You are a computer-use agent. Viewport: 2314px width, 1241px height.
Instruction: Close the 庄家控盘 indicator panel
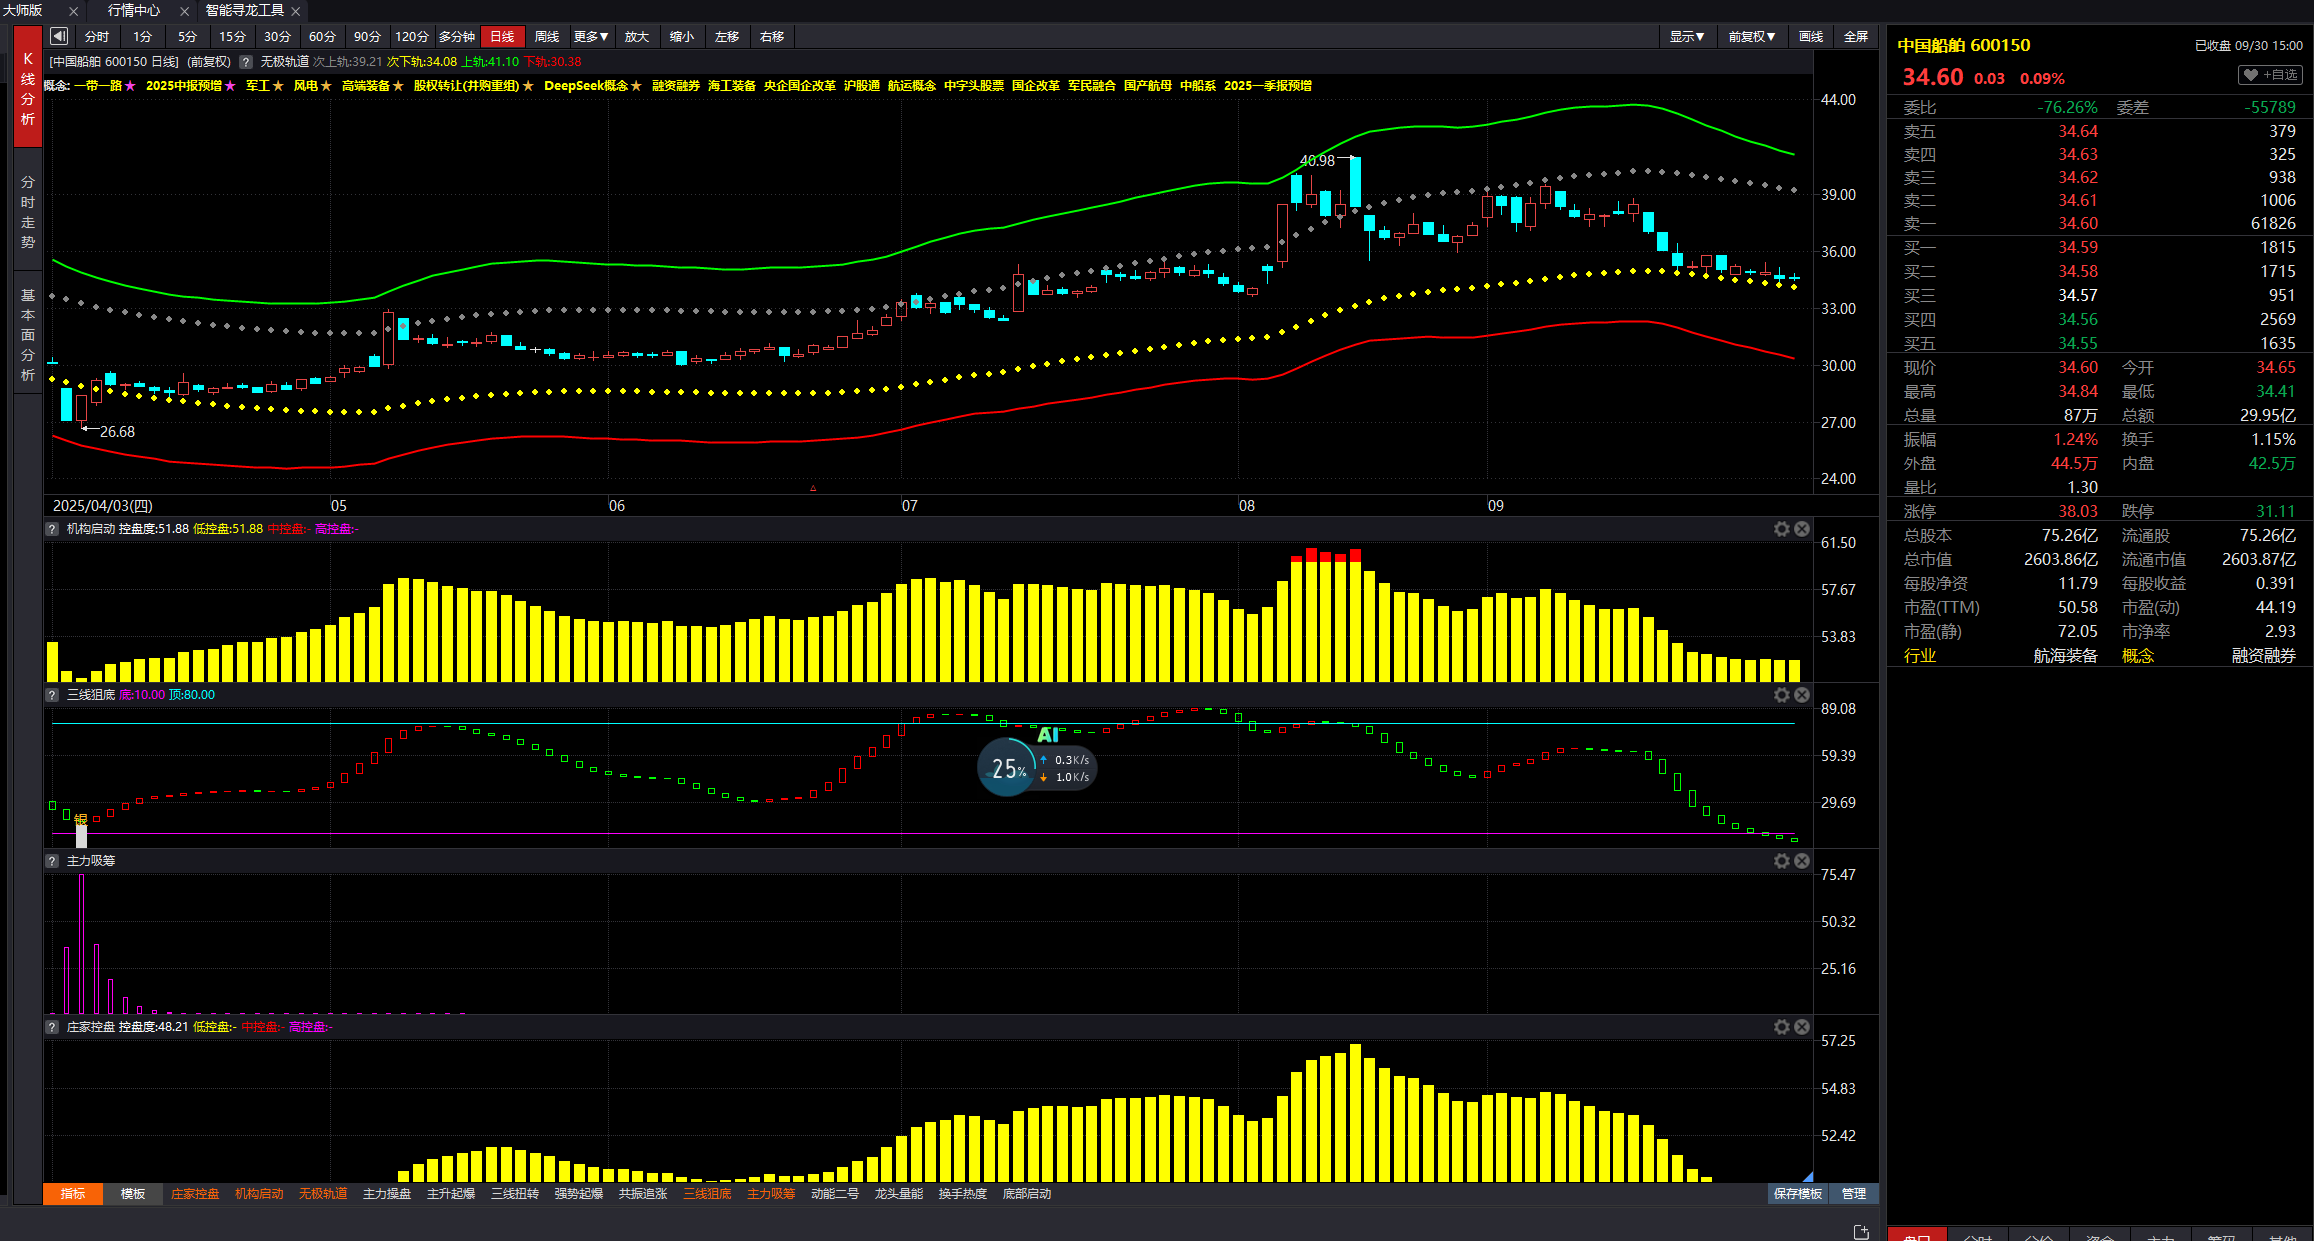point(1801,1027)
